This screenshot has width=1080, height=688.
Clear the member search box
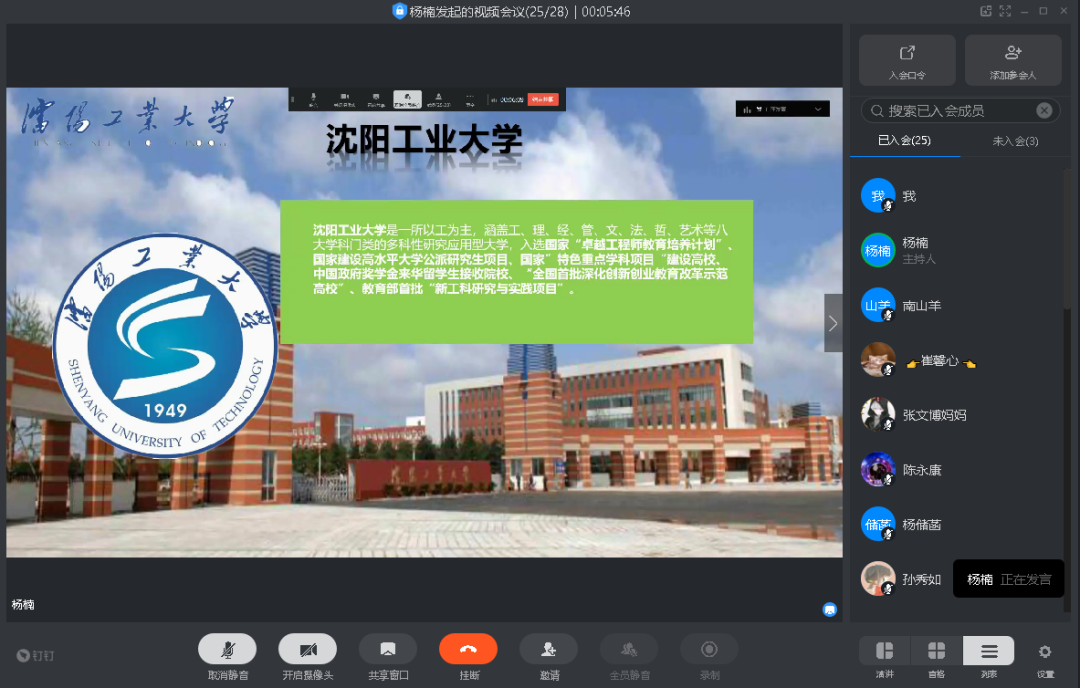[1044, 111]
